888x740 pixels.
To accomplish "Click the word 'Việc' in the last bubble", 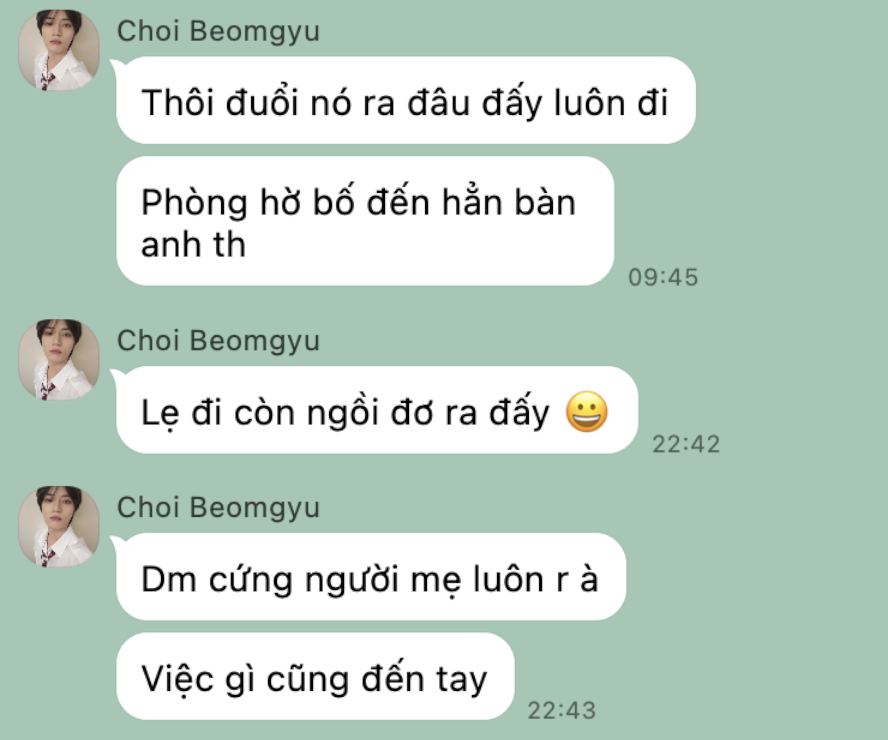I will pos(178,678).
